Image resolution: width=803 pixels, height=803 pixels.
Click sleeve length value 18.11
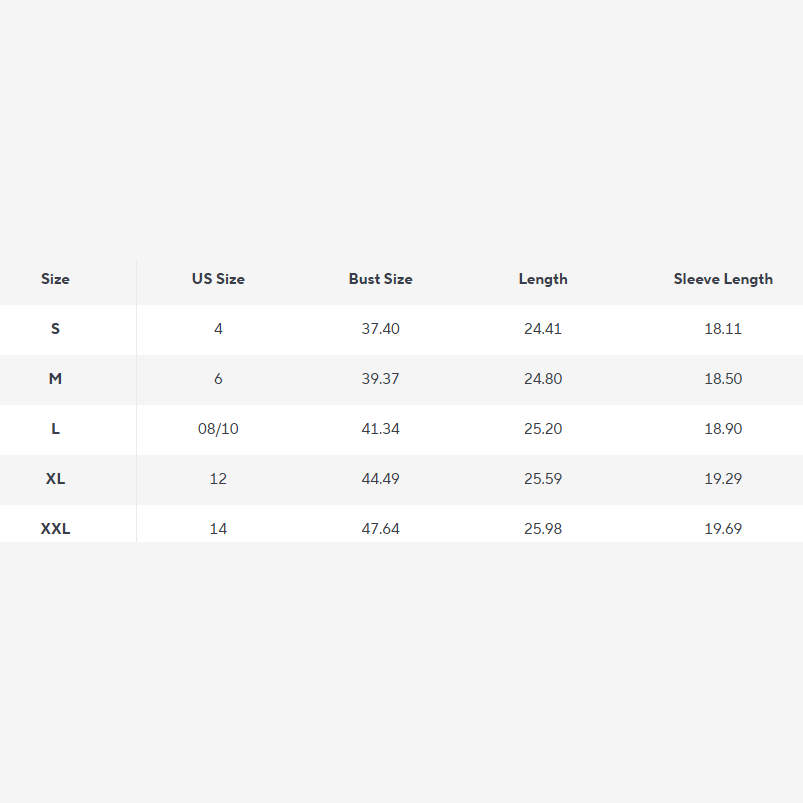click(723, 328)
